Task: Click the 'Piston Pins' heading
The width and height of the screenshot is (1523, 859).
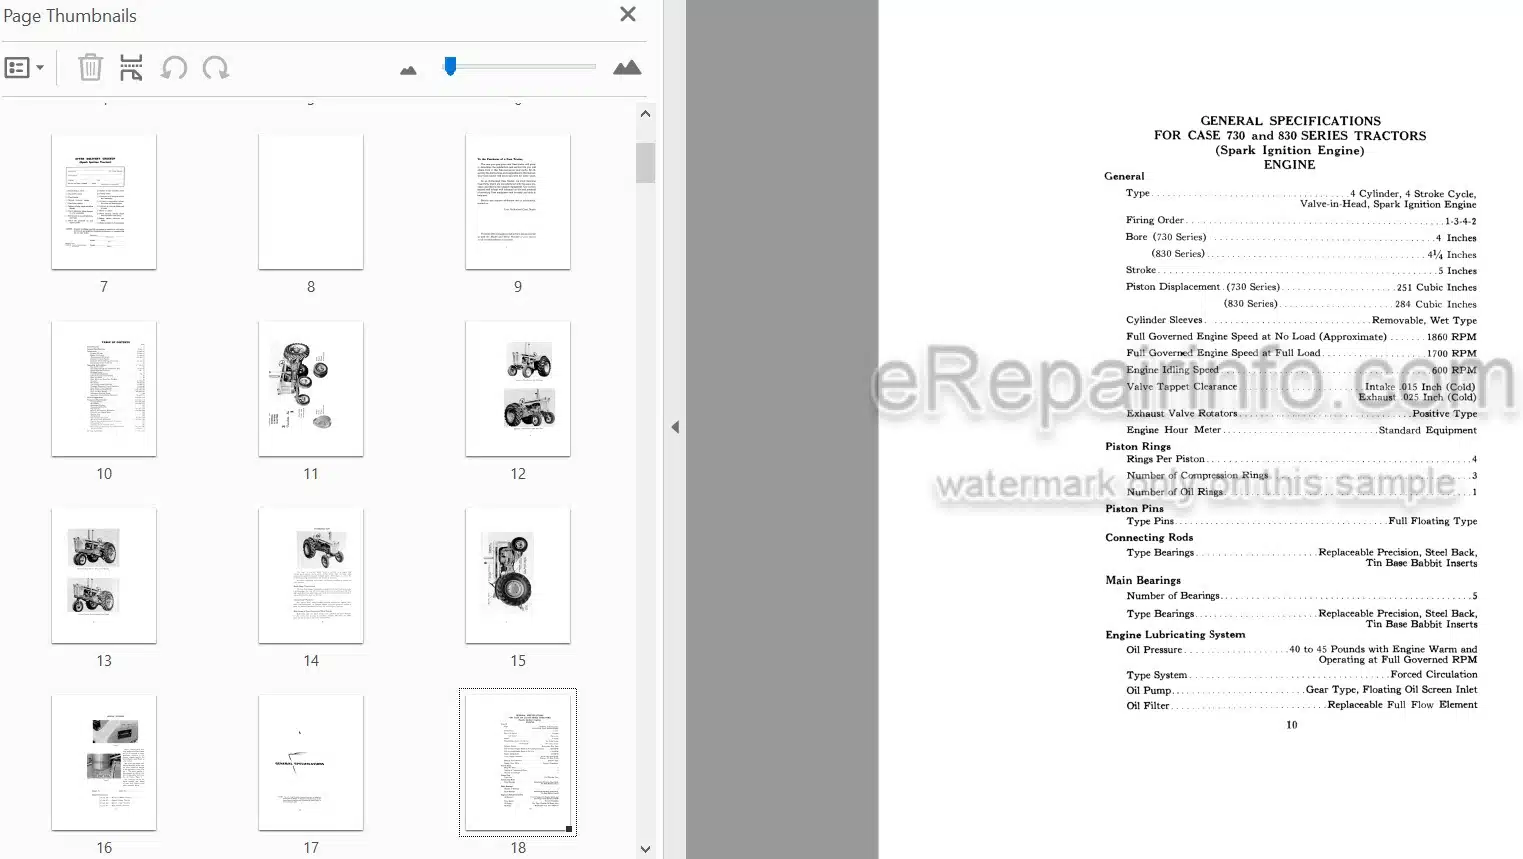Action: pyautogui.click(x=1134, y=508)
